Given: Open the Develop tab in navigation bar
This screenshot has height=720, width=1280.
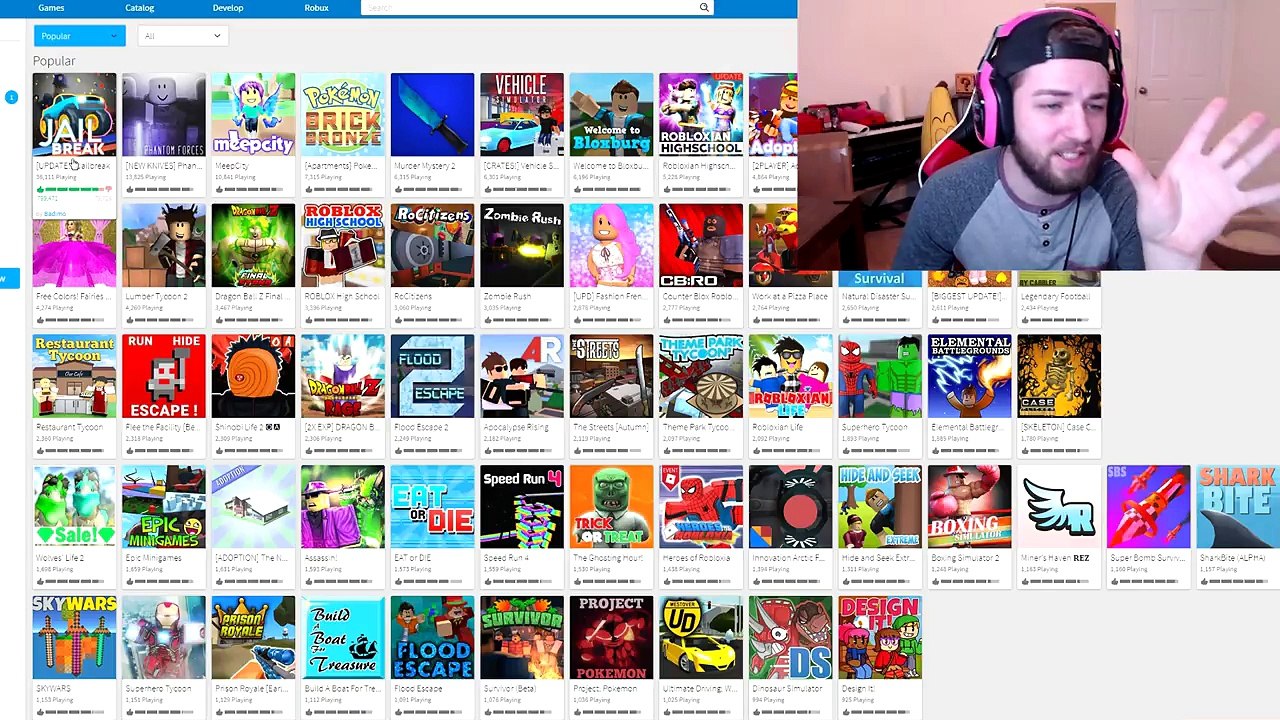Looking at the screenshot, I should (228, 8).
